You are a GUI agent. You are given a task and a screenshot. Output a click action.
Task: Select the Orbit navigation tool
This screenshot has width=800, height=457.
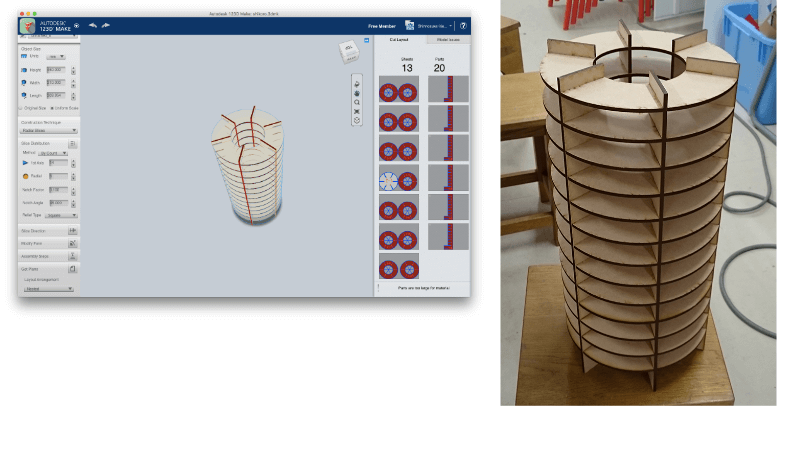pos(357,84)
